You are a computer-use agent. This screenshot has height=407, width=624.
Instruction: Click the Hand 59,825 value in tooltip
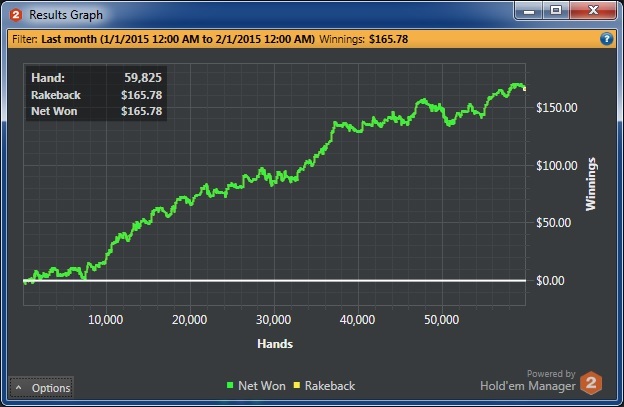(x=143, y=77)
